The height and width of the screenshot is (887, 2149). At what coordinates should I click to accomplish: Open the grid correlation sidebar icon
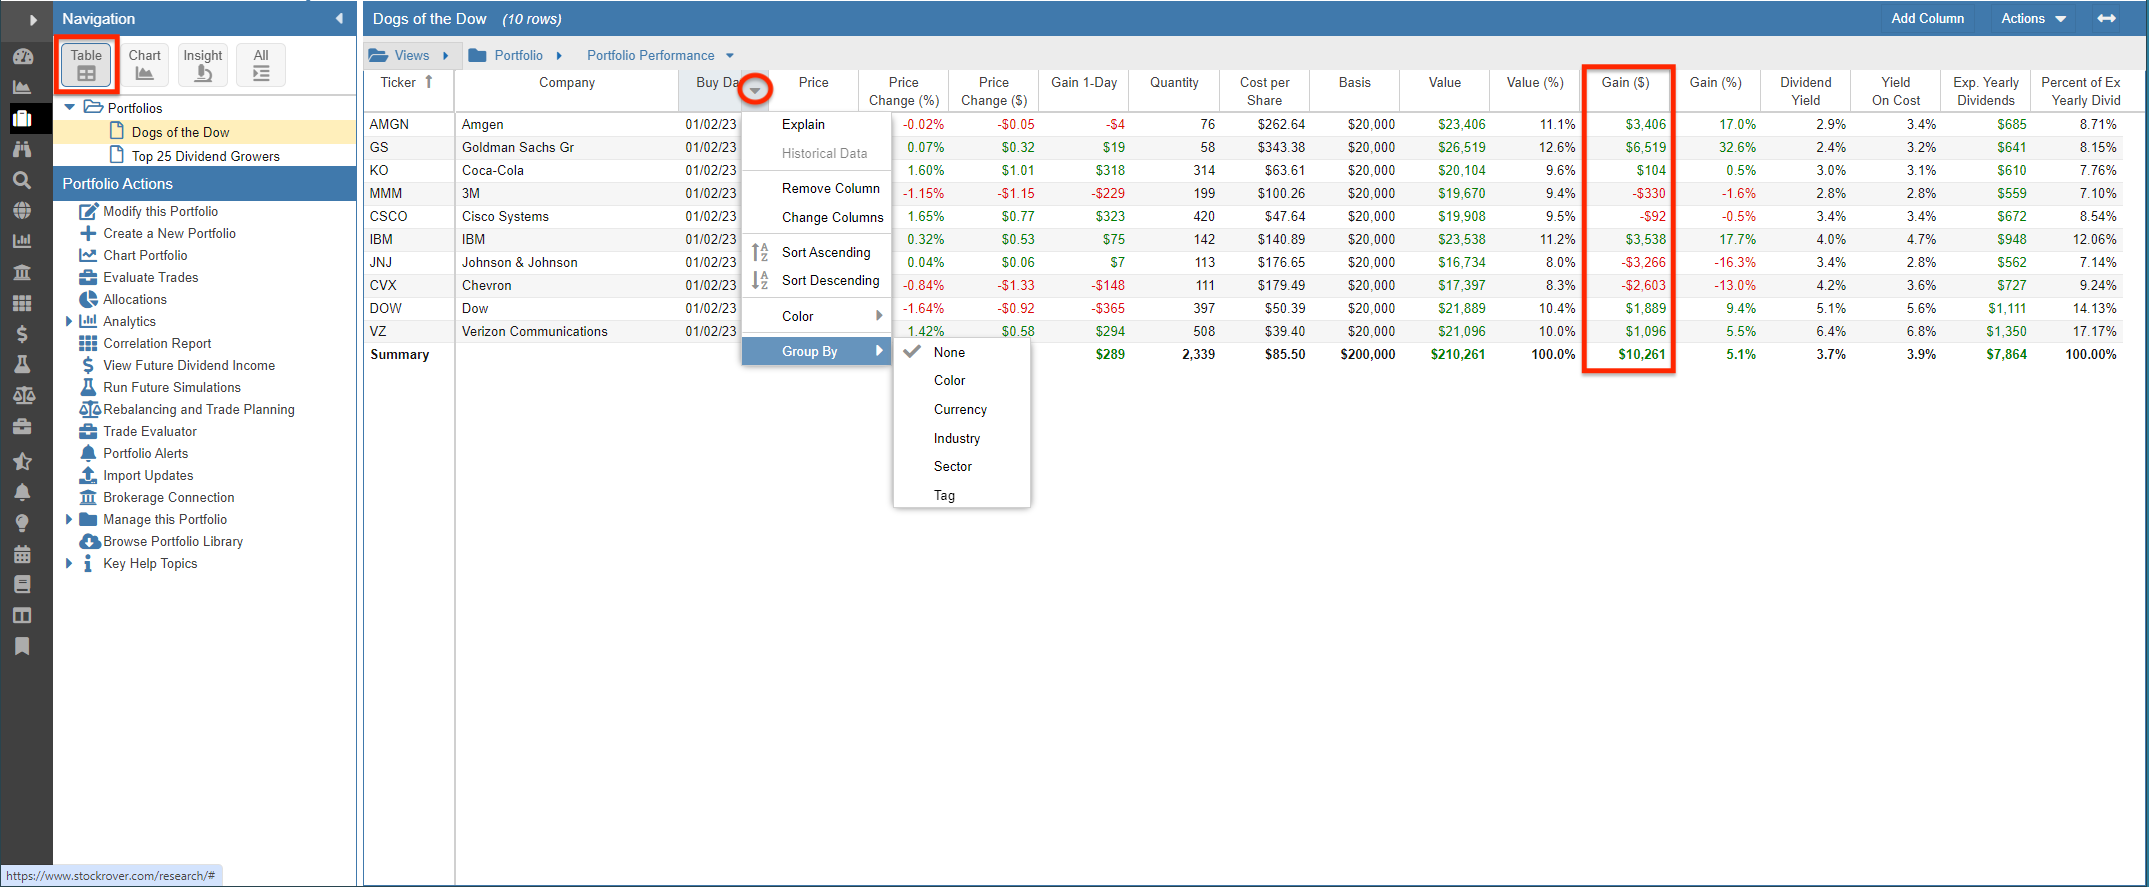point(22,303)
